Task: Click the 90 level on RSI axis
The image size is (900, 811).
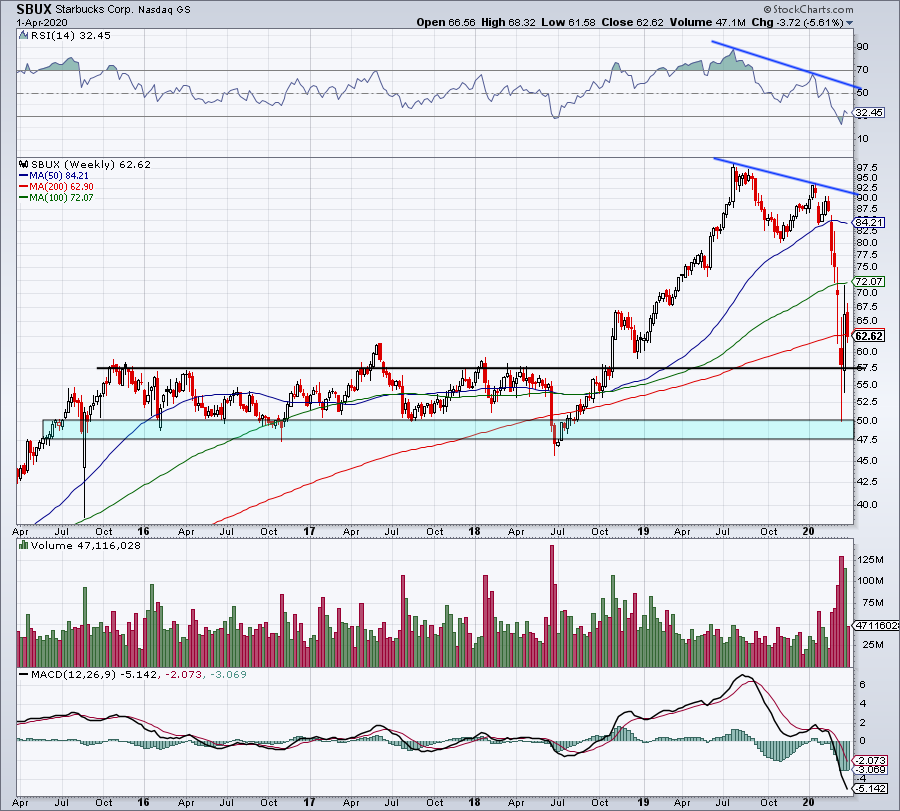Action: pos(863,46)
